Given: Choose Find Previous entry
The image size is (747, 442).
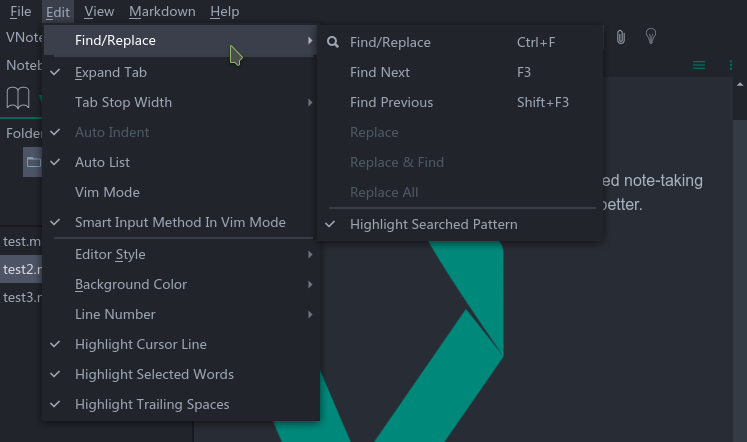Looking at the screenshot, I should pyautogui.click(x=460, y=102).
